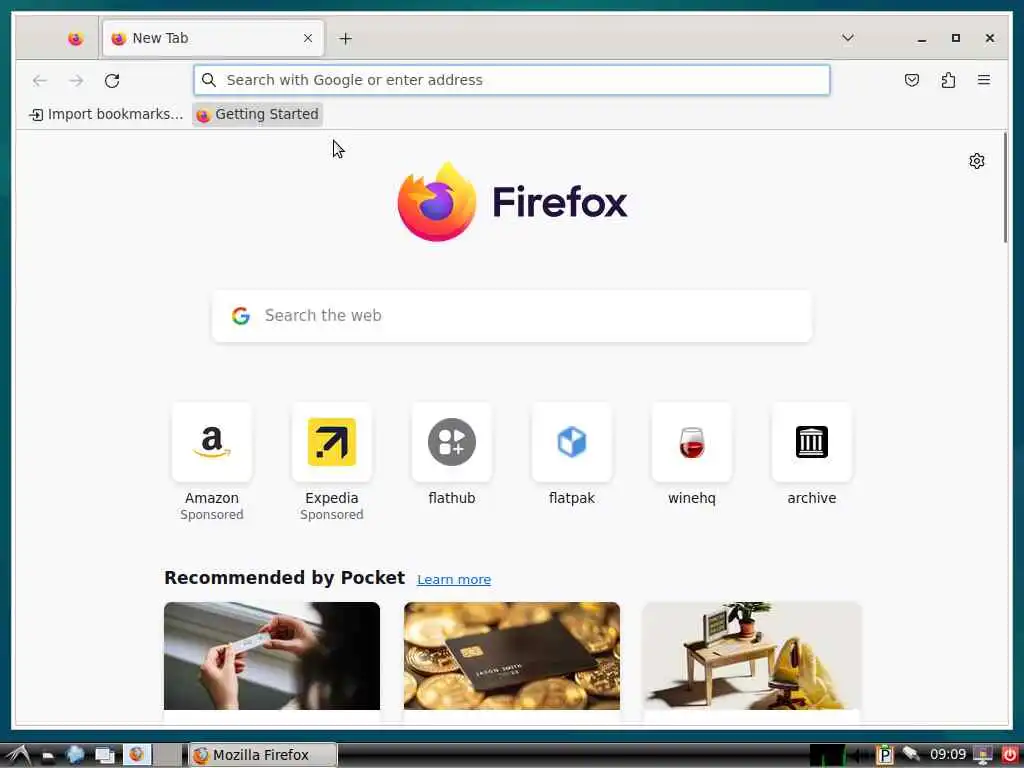Image resolution: width=1024 pixels, height=768 pixels.
Task: Click the volume speaker icon in the tray
Action: click(857, 756)
